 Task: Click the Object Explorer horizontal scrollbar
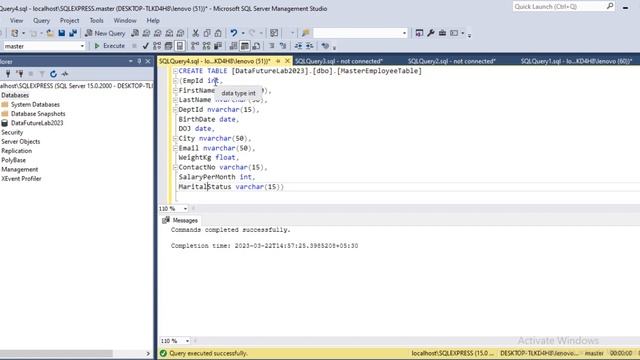(x=56, y=353)
